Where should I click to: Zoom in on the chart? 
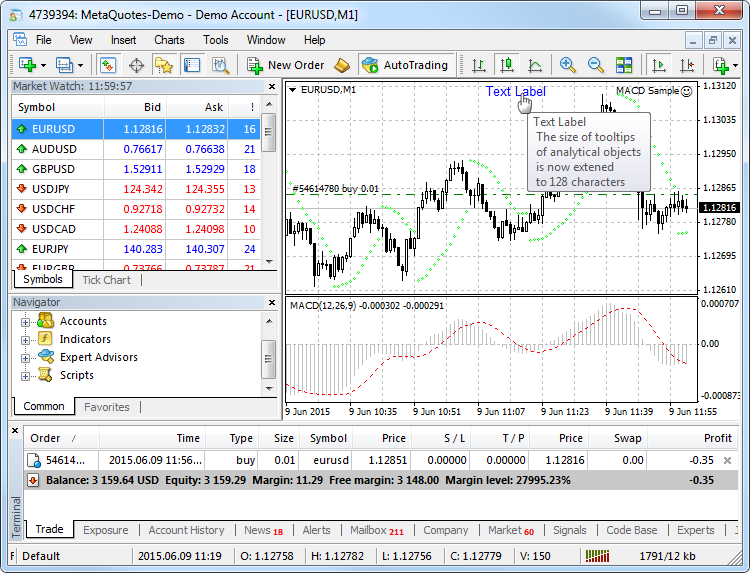[x=568, y=65]
